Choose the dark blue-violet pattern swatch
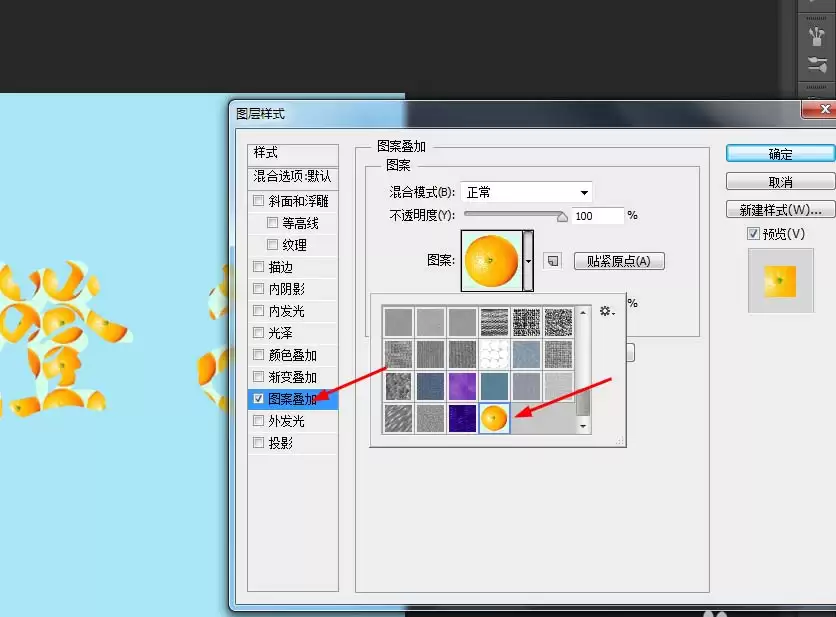This screenshot has height=617, width=836. (462, 418)
